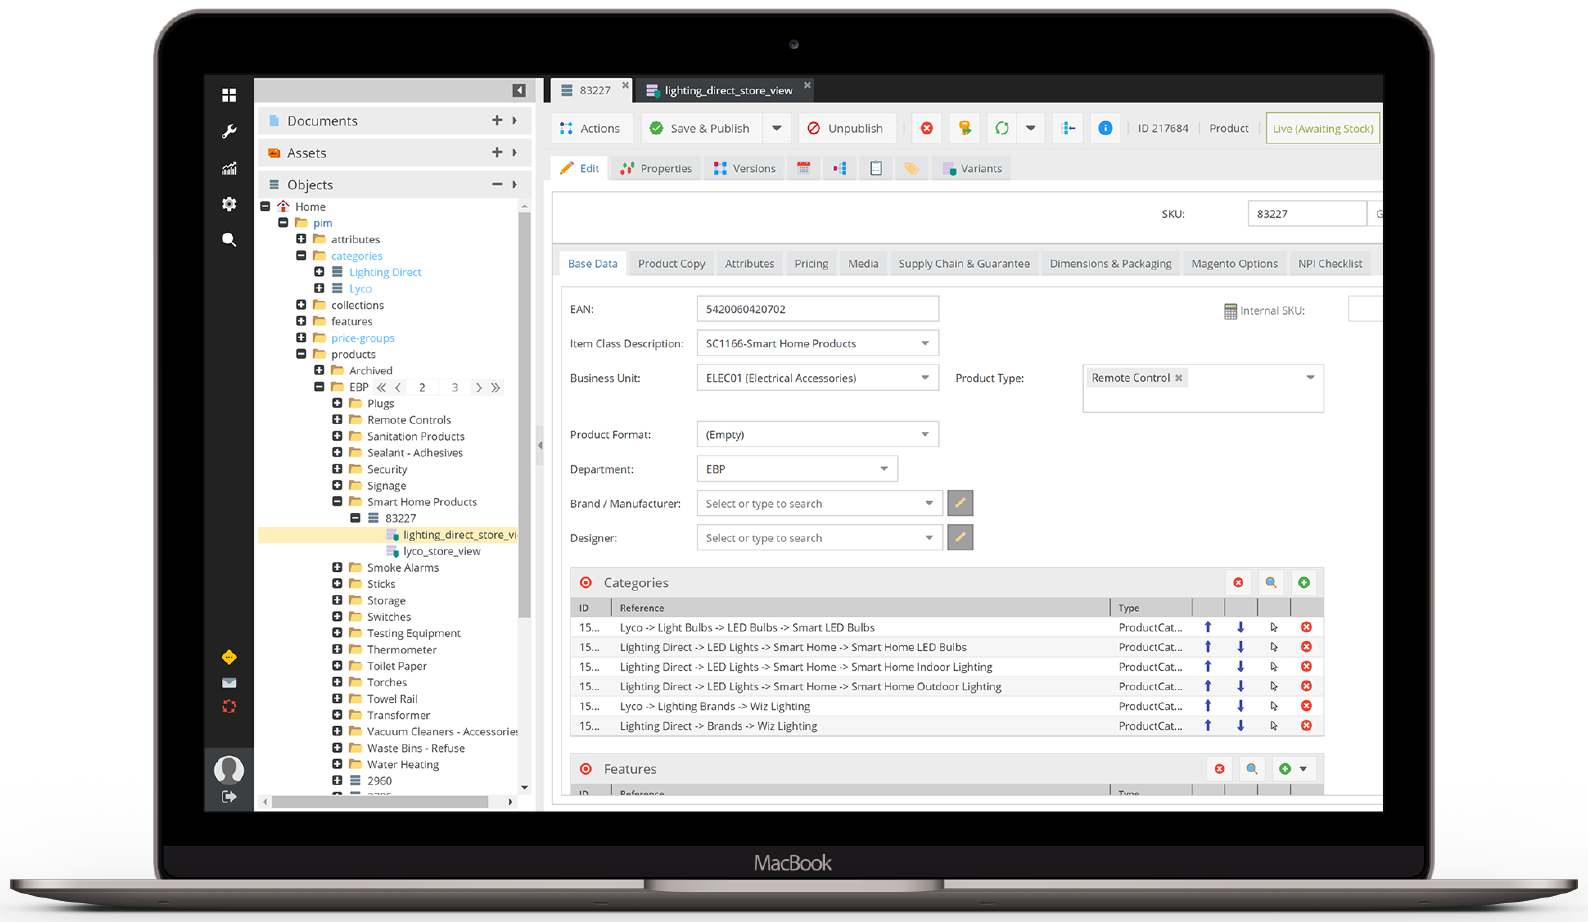Switch to the Pricing tab
This screenshot has height=922, width=1588.
click(811, 264)
